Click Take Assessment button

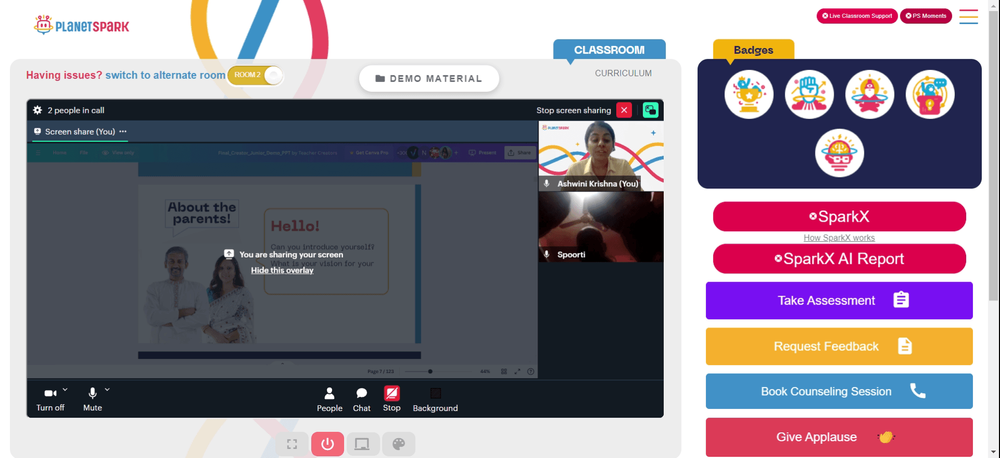[839, 300]
